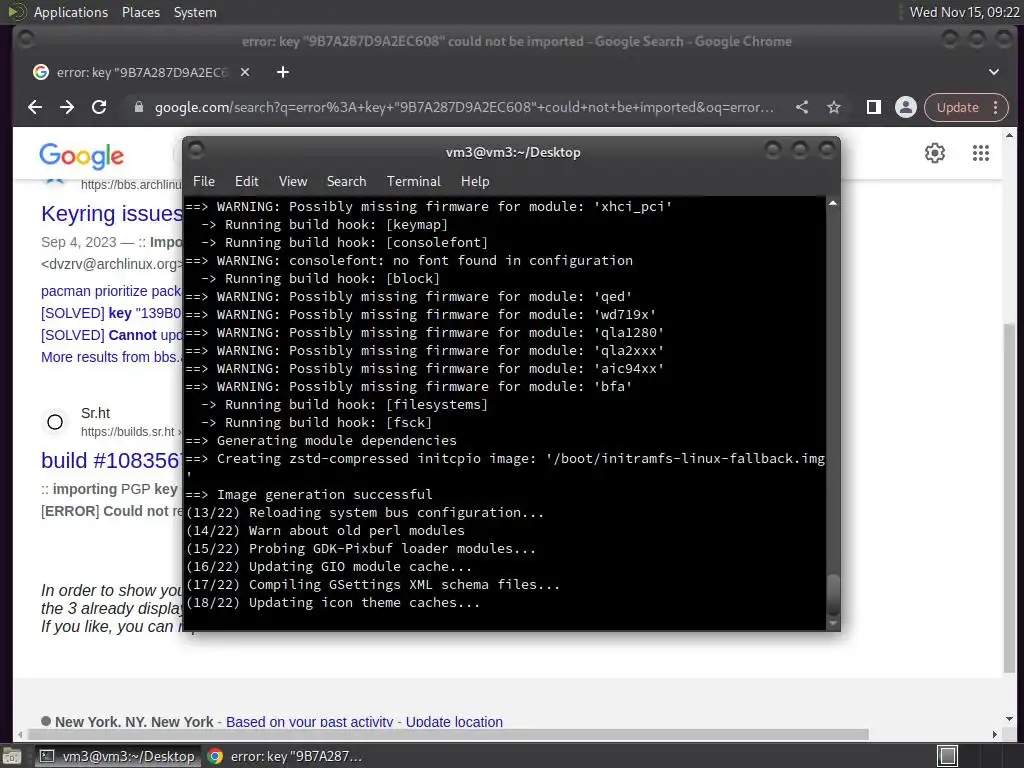
Task: Click the terminal scrollbar thumb
Action: coord(833,594)
